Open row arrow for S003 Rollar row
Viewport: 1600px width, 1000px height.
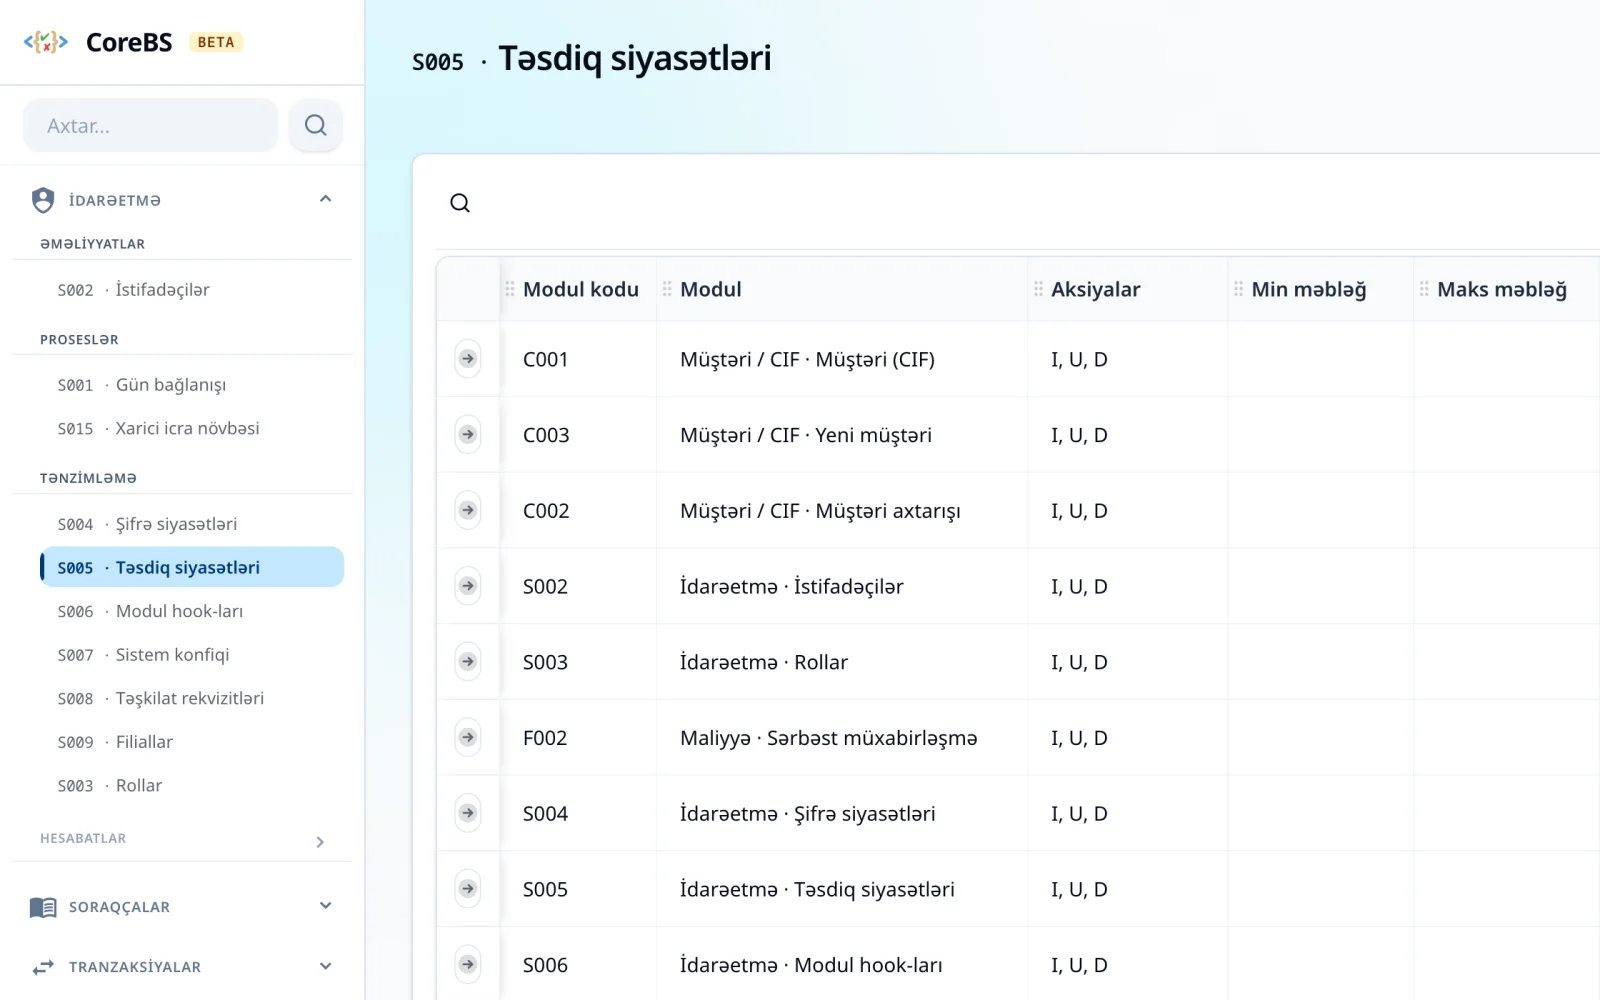468,662
